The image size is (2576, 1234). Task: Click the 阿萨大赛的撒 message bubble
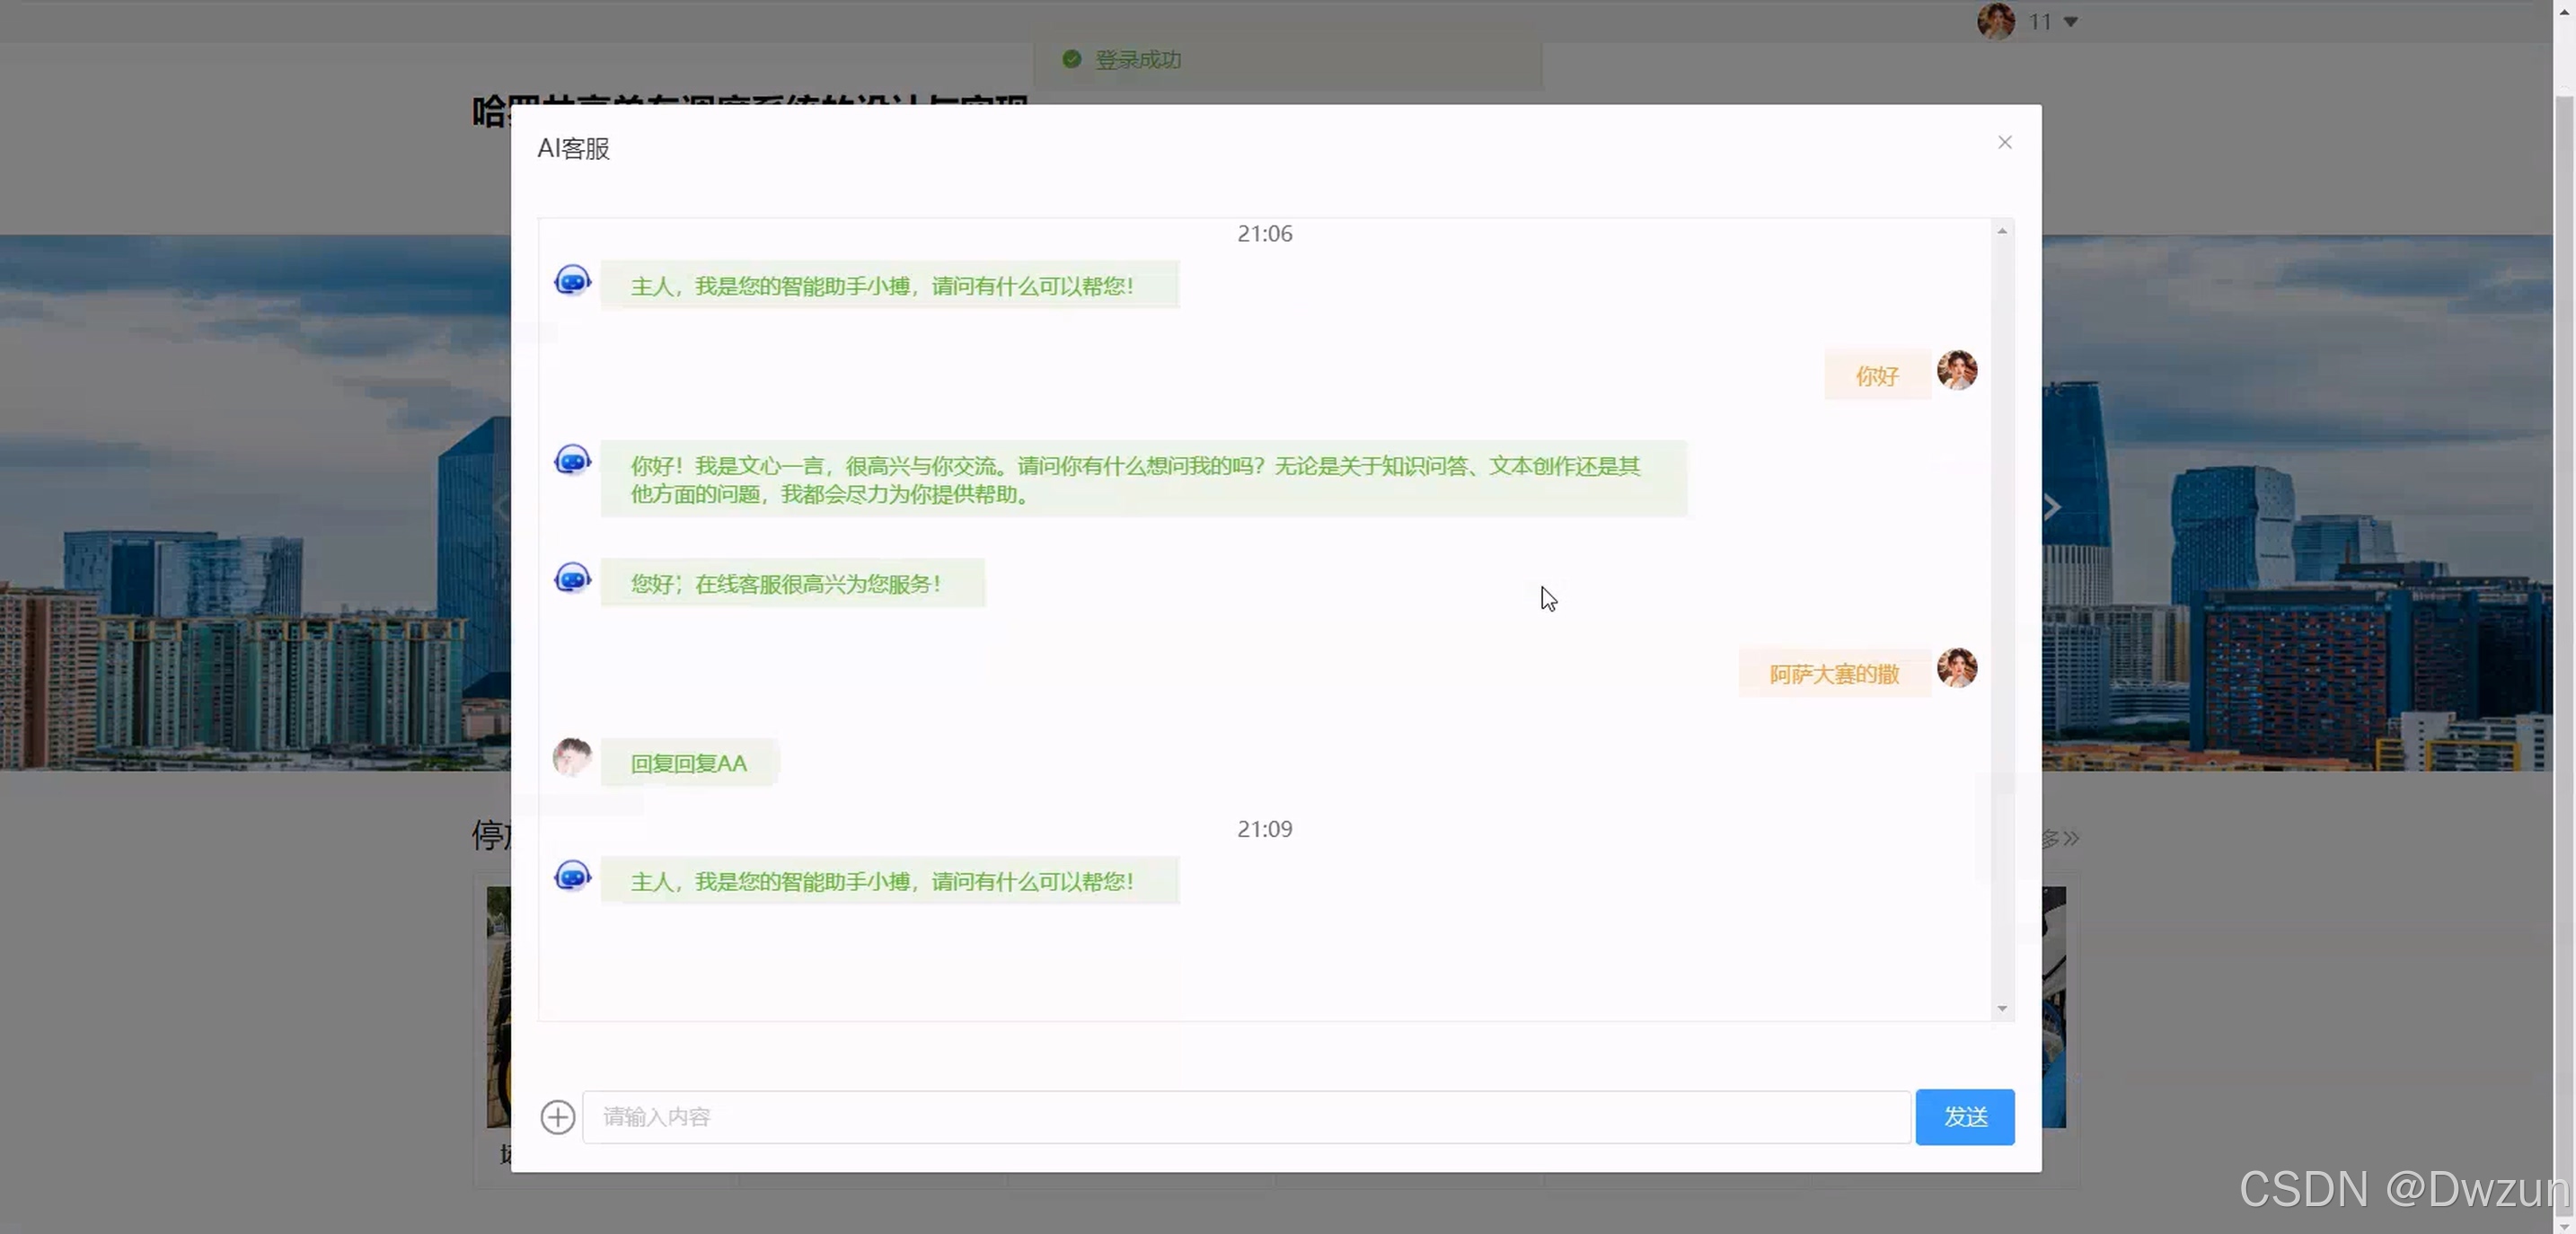click(x=1834, y=674)
